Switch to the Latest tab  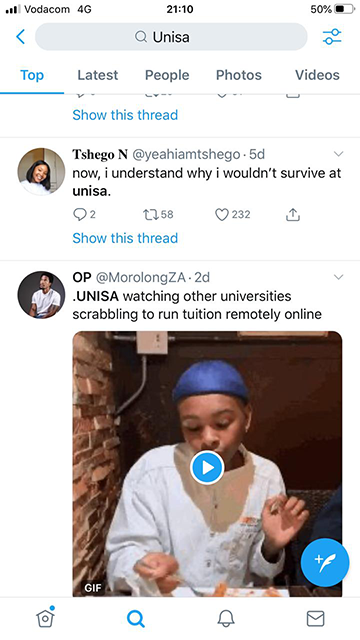(98, 75)
